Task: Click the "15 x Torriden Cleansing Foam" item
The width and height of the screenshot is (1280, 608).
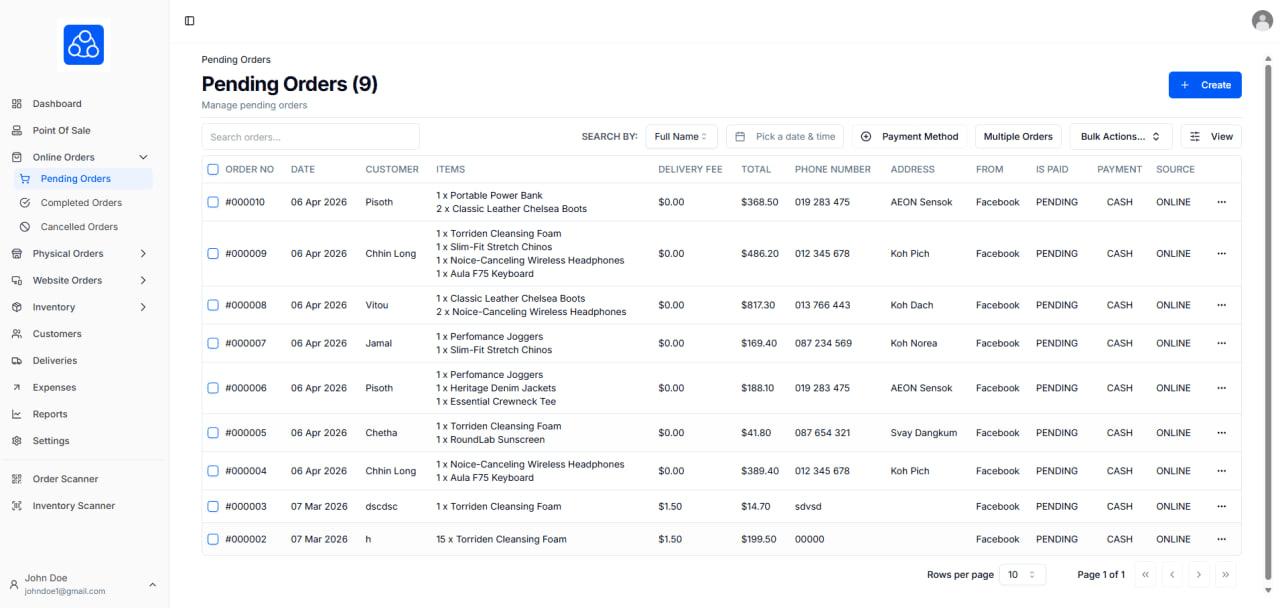Action: [x=501, y=539]
